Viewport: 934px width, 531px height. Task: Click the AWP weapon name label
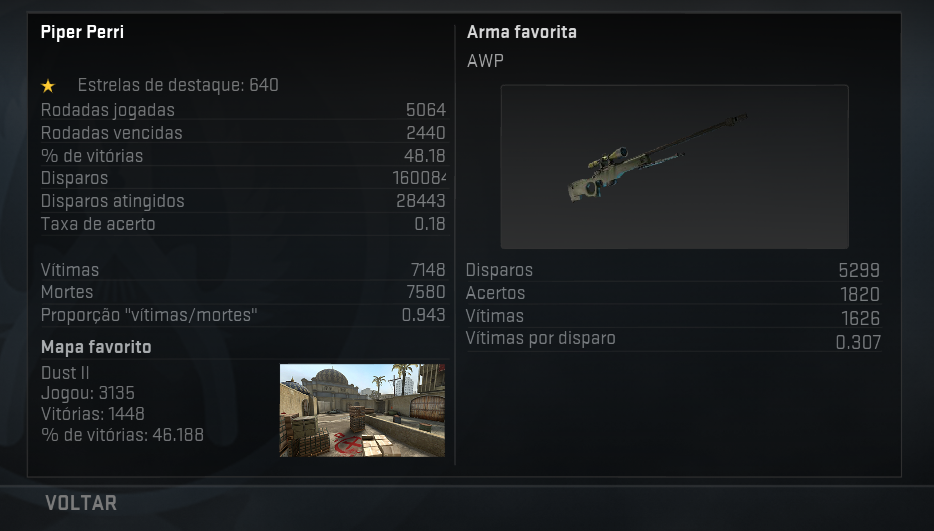pos(485,61)
